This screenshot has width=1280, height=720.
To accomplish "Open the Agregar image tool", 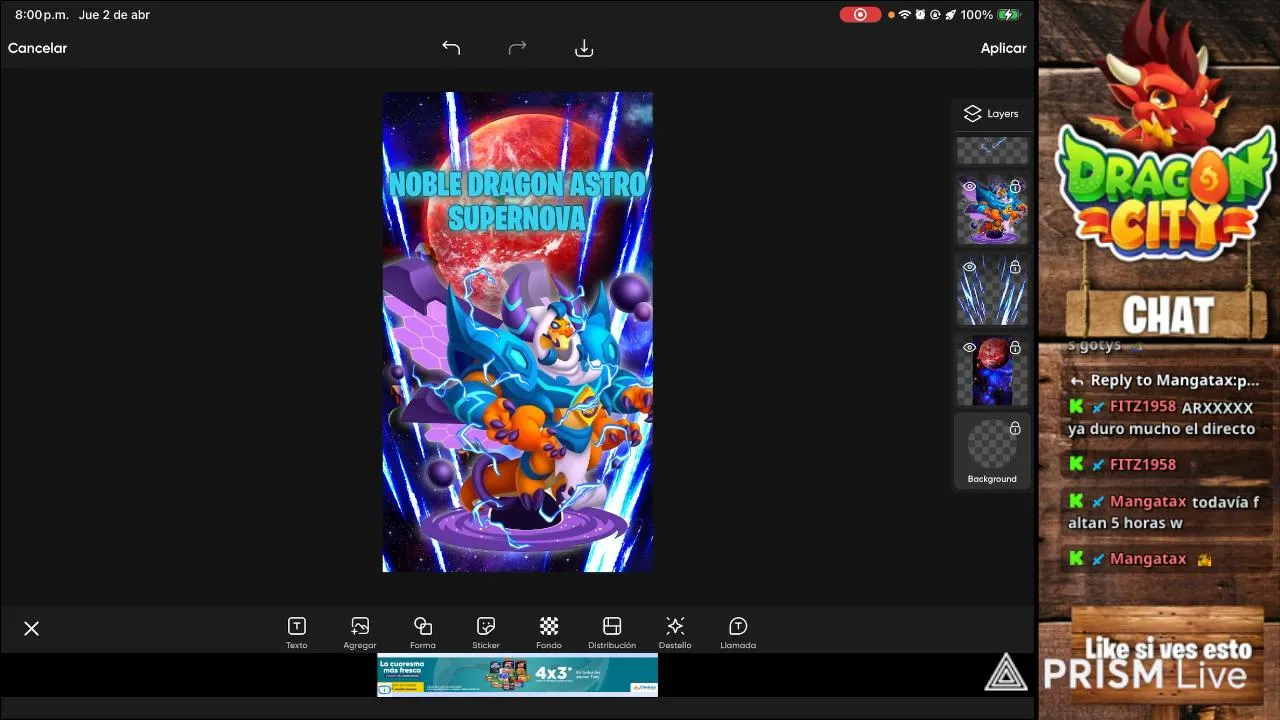I will [x=360, y=633].
